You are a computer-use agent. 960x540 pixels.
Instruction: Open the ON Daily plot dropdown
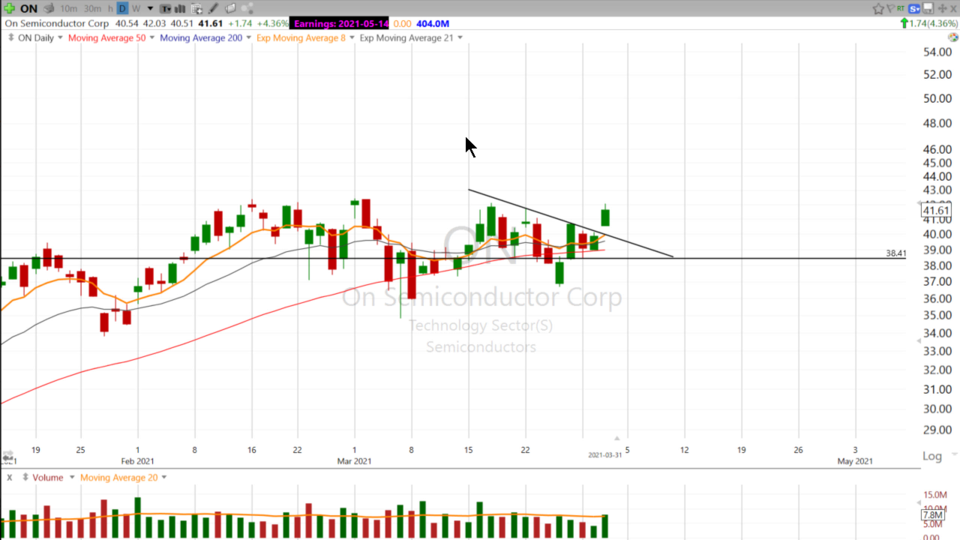[60, 38]
